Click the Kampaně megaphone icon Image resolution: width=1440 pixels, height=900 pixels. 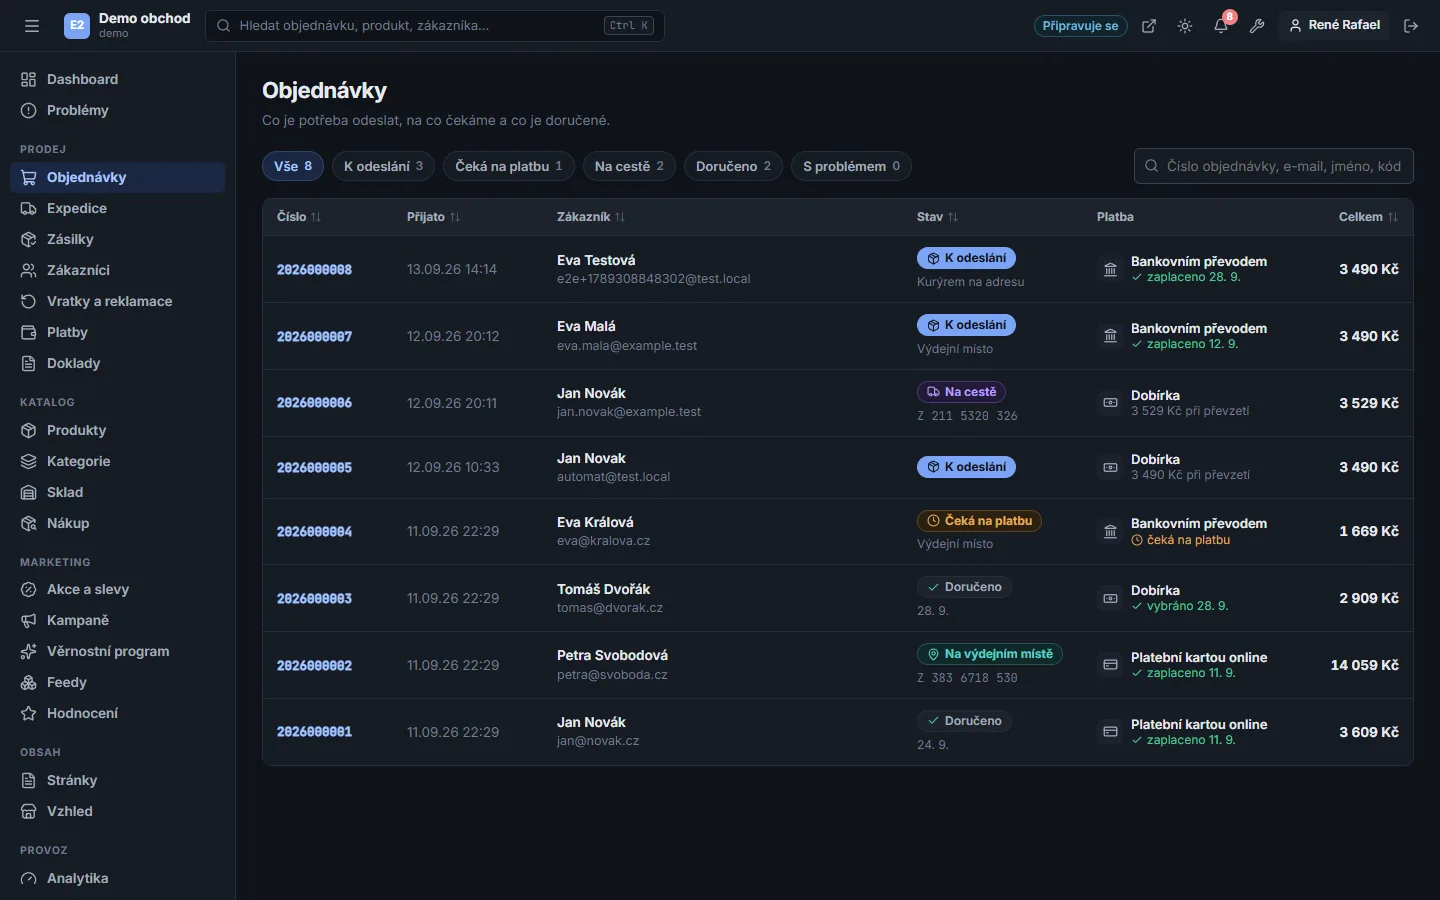click(28, 620)
